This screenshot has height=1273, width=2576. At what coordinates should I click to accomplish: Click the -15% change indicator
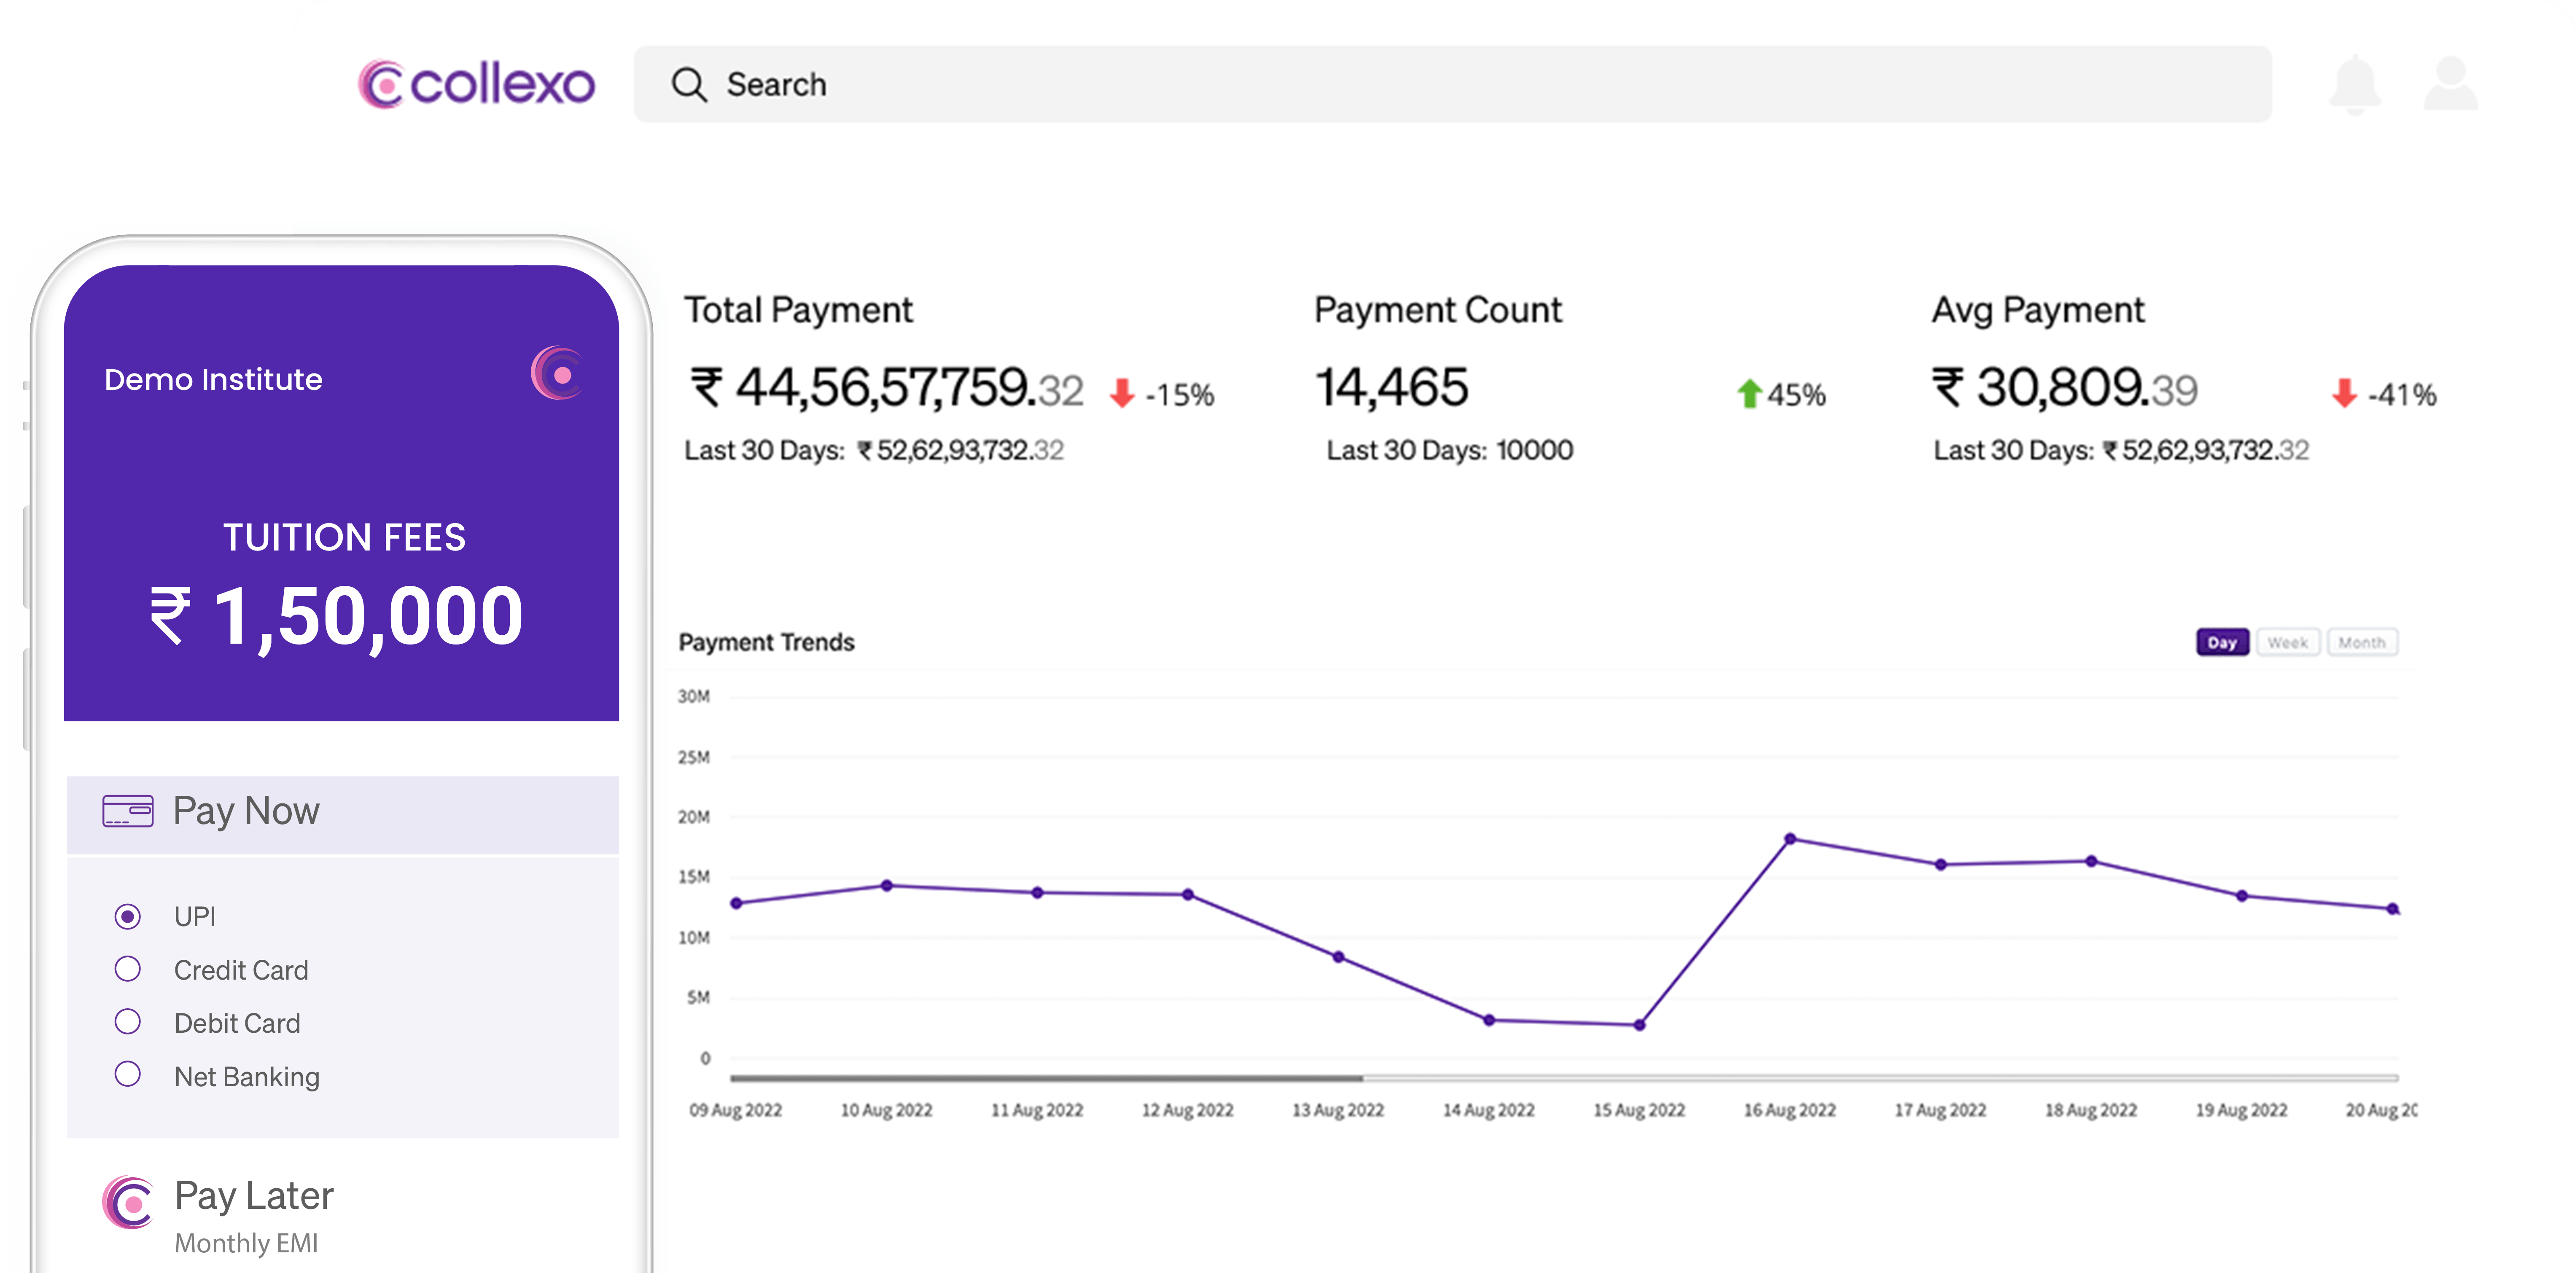(1180, 395)
